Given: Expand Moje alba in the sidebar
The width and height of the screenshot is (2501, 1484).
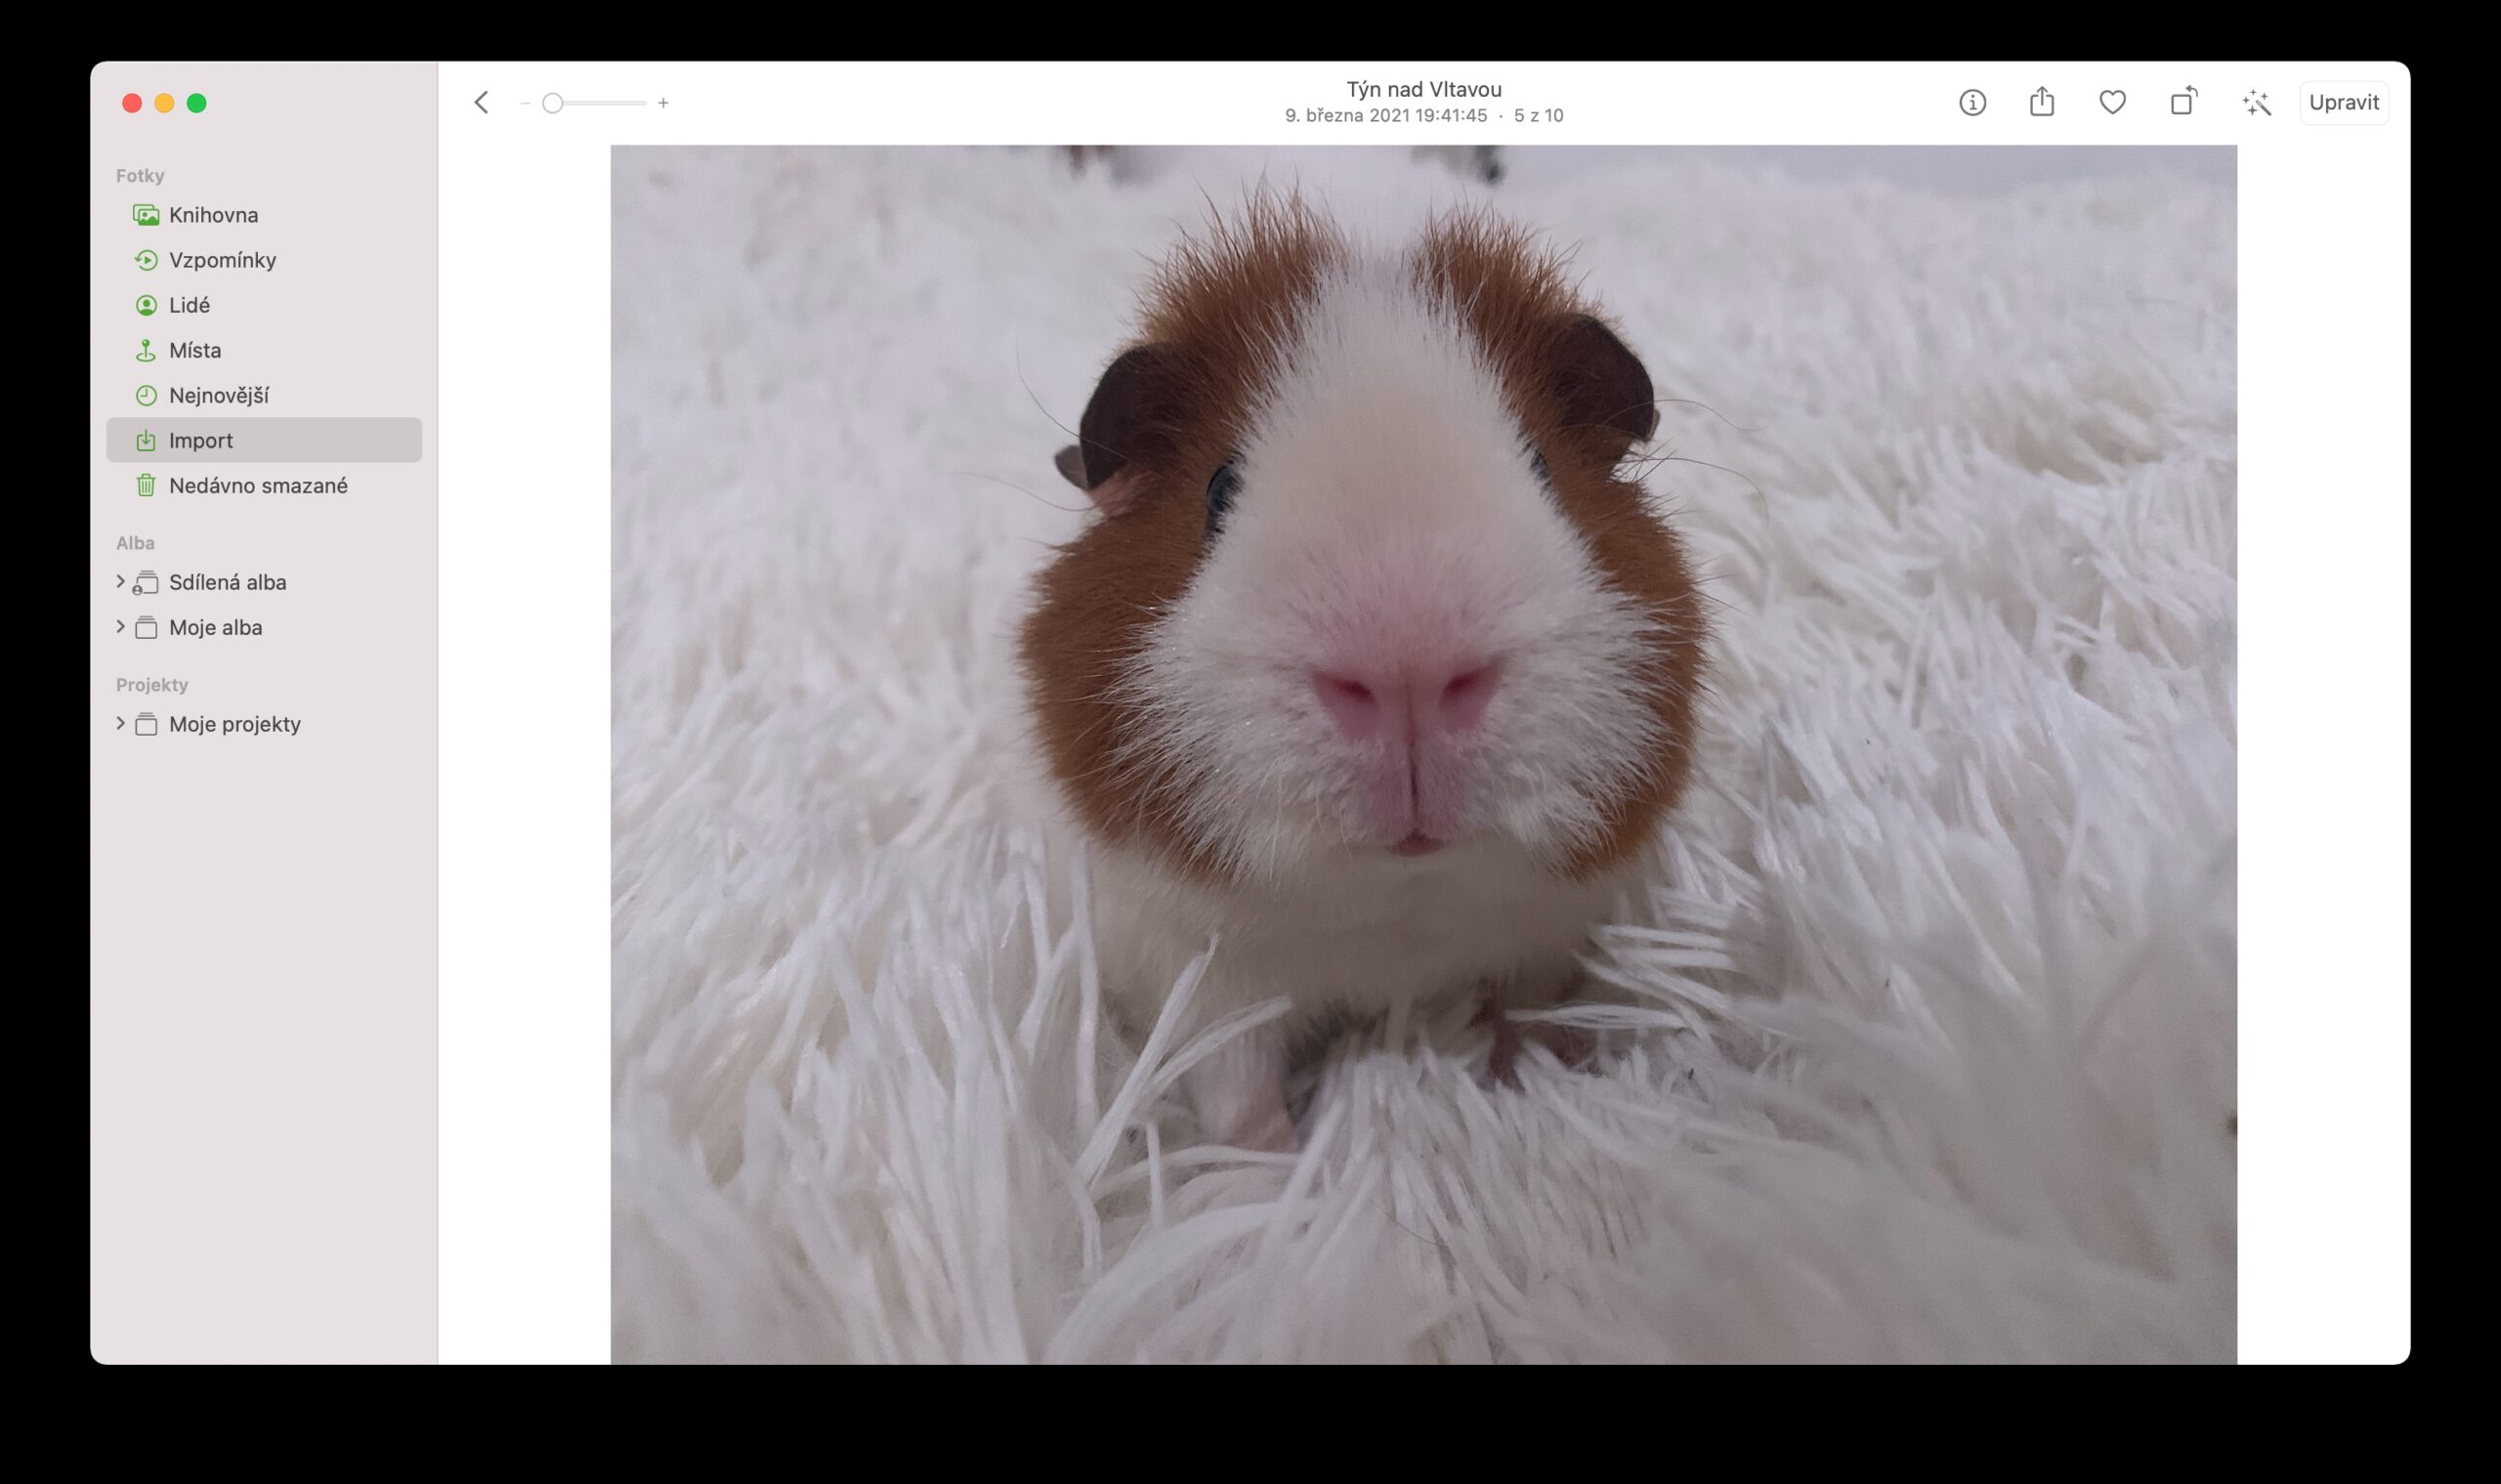Looking at the screenshot, I should [216, 626].
